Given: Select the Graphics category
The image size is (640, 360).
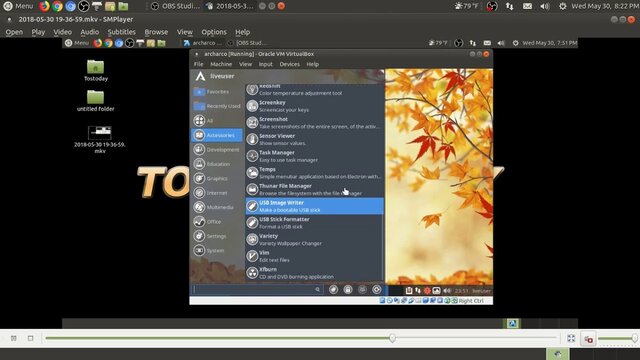Looking at the screenshot, I should 217,178.
